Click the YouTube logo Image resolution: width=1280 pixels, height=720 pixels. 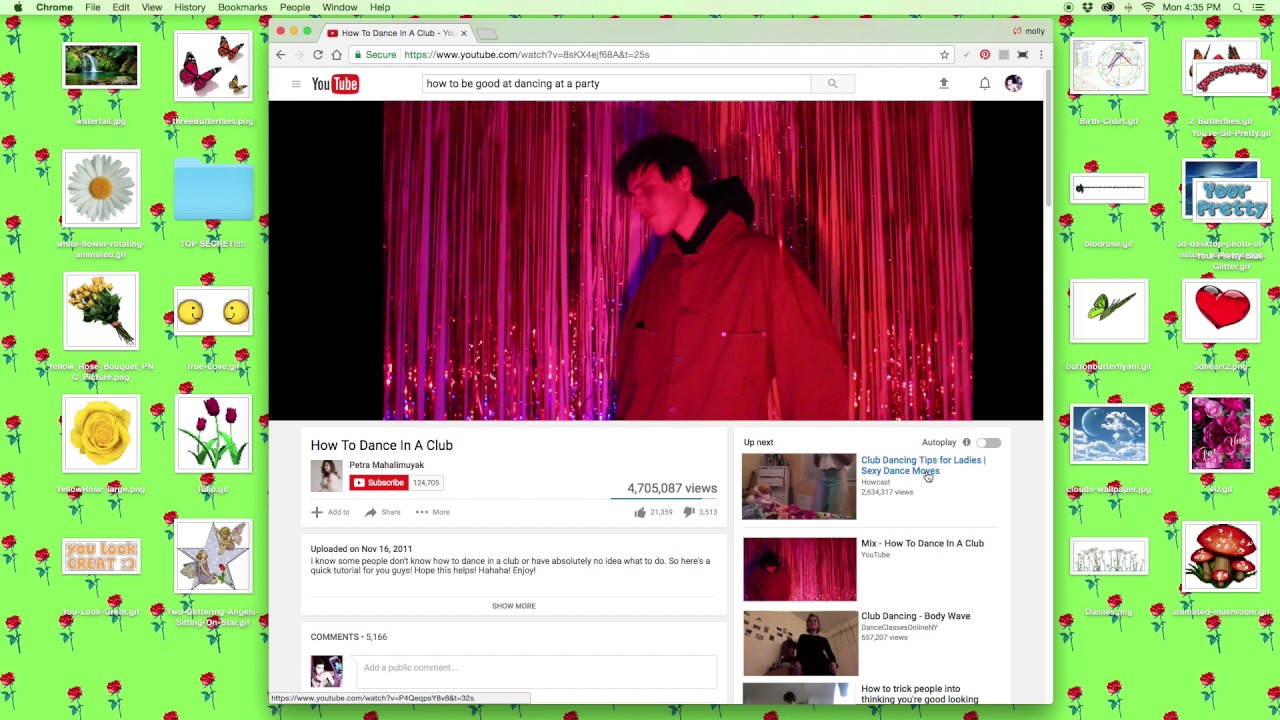(335, 84)
